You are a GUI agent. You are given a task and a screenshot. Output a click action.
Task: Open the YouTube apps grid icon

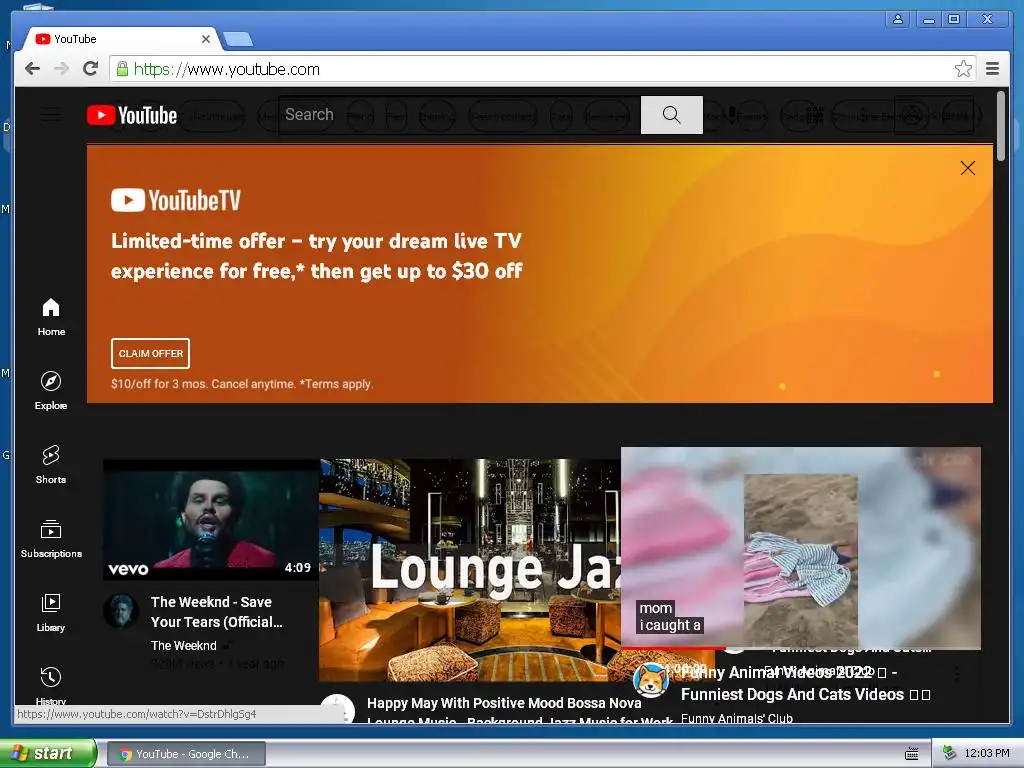pyautogui.click(x=814, y=116)
